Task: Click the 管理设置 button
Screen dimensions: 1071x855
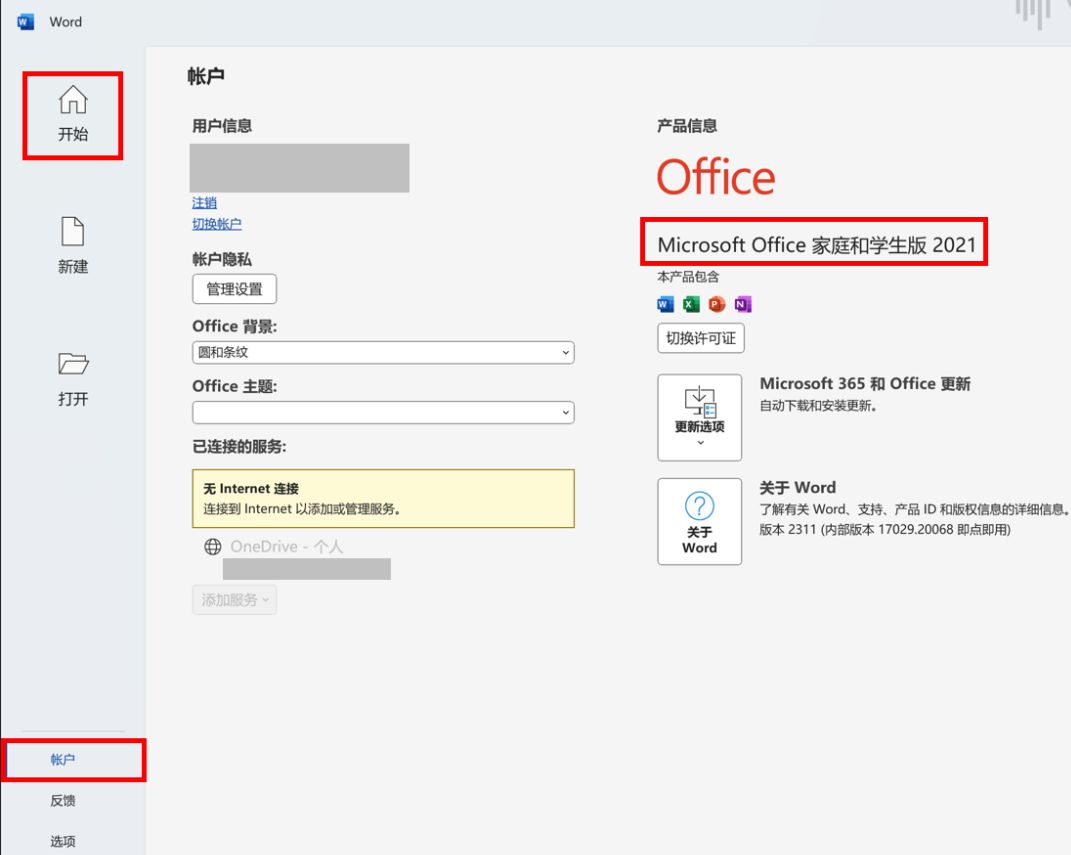Action: pyautogui.click(x=234, y=289)
